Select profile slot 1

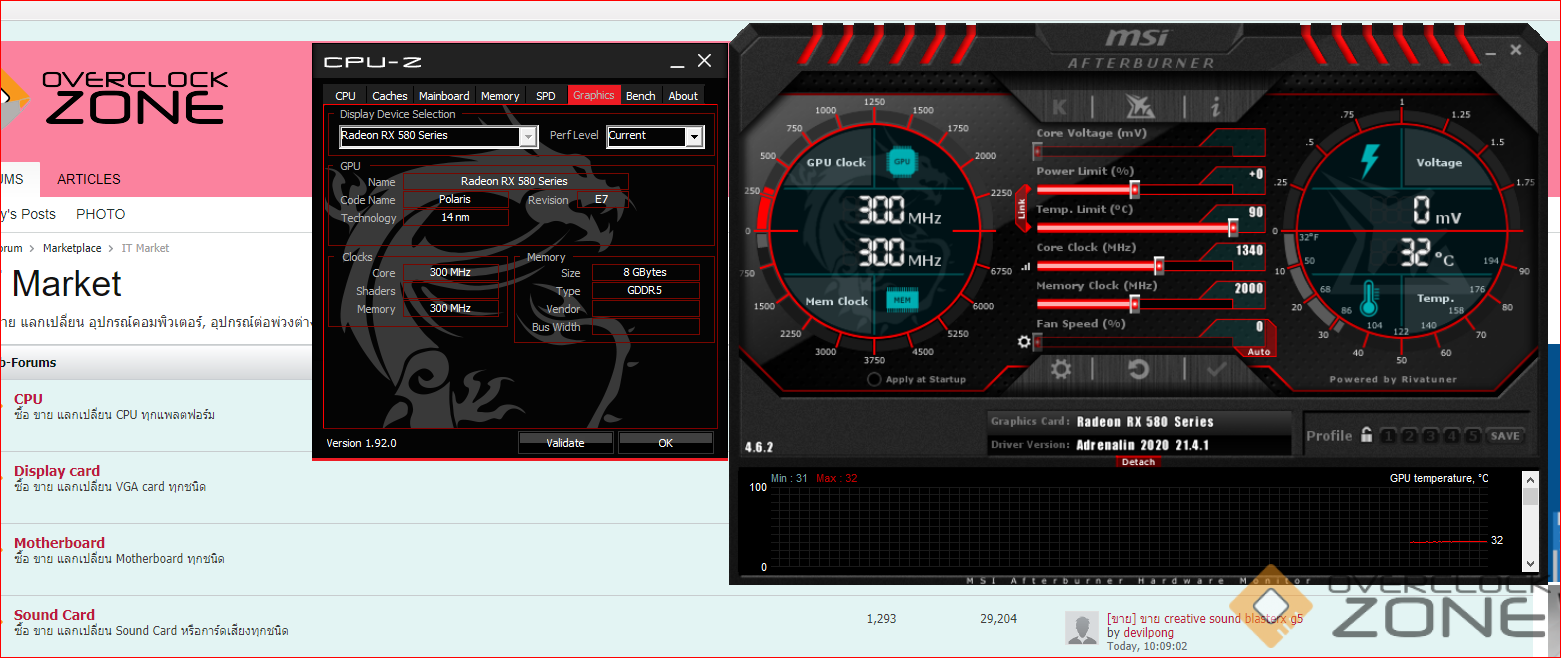(x=1389, y=436)
